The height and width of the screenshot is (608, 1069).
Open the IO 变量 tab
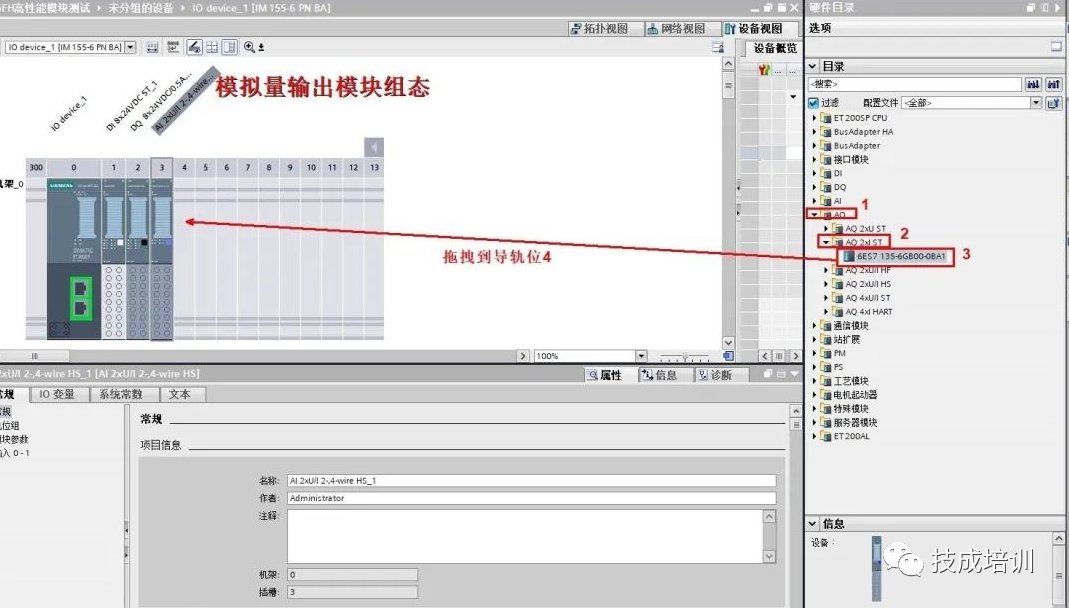point(57,394)
